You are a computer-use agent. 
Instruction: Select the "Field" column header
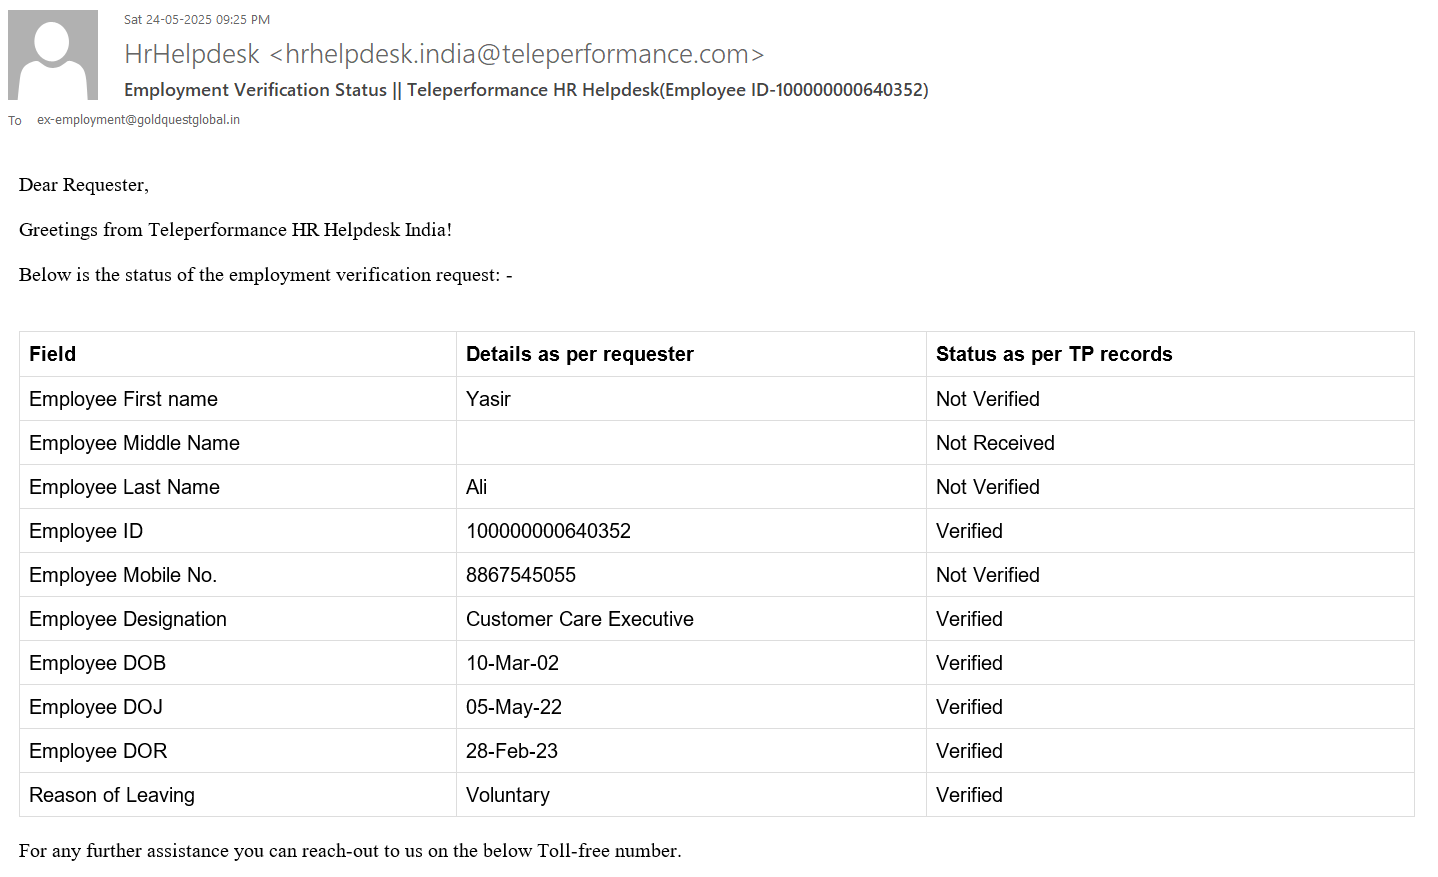click(x=53, y=354)
